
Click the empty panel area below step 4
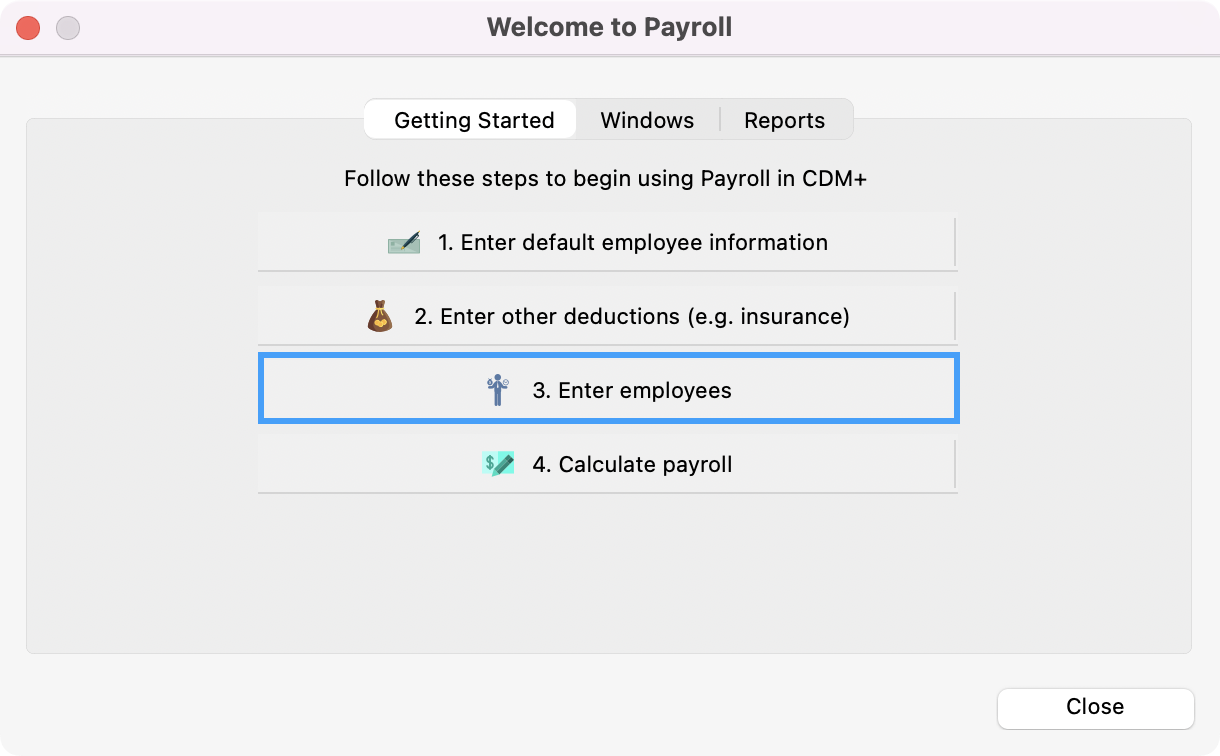(x=608, y=572)
